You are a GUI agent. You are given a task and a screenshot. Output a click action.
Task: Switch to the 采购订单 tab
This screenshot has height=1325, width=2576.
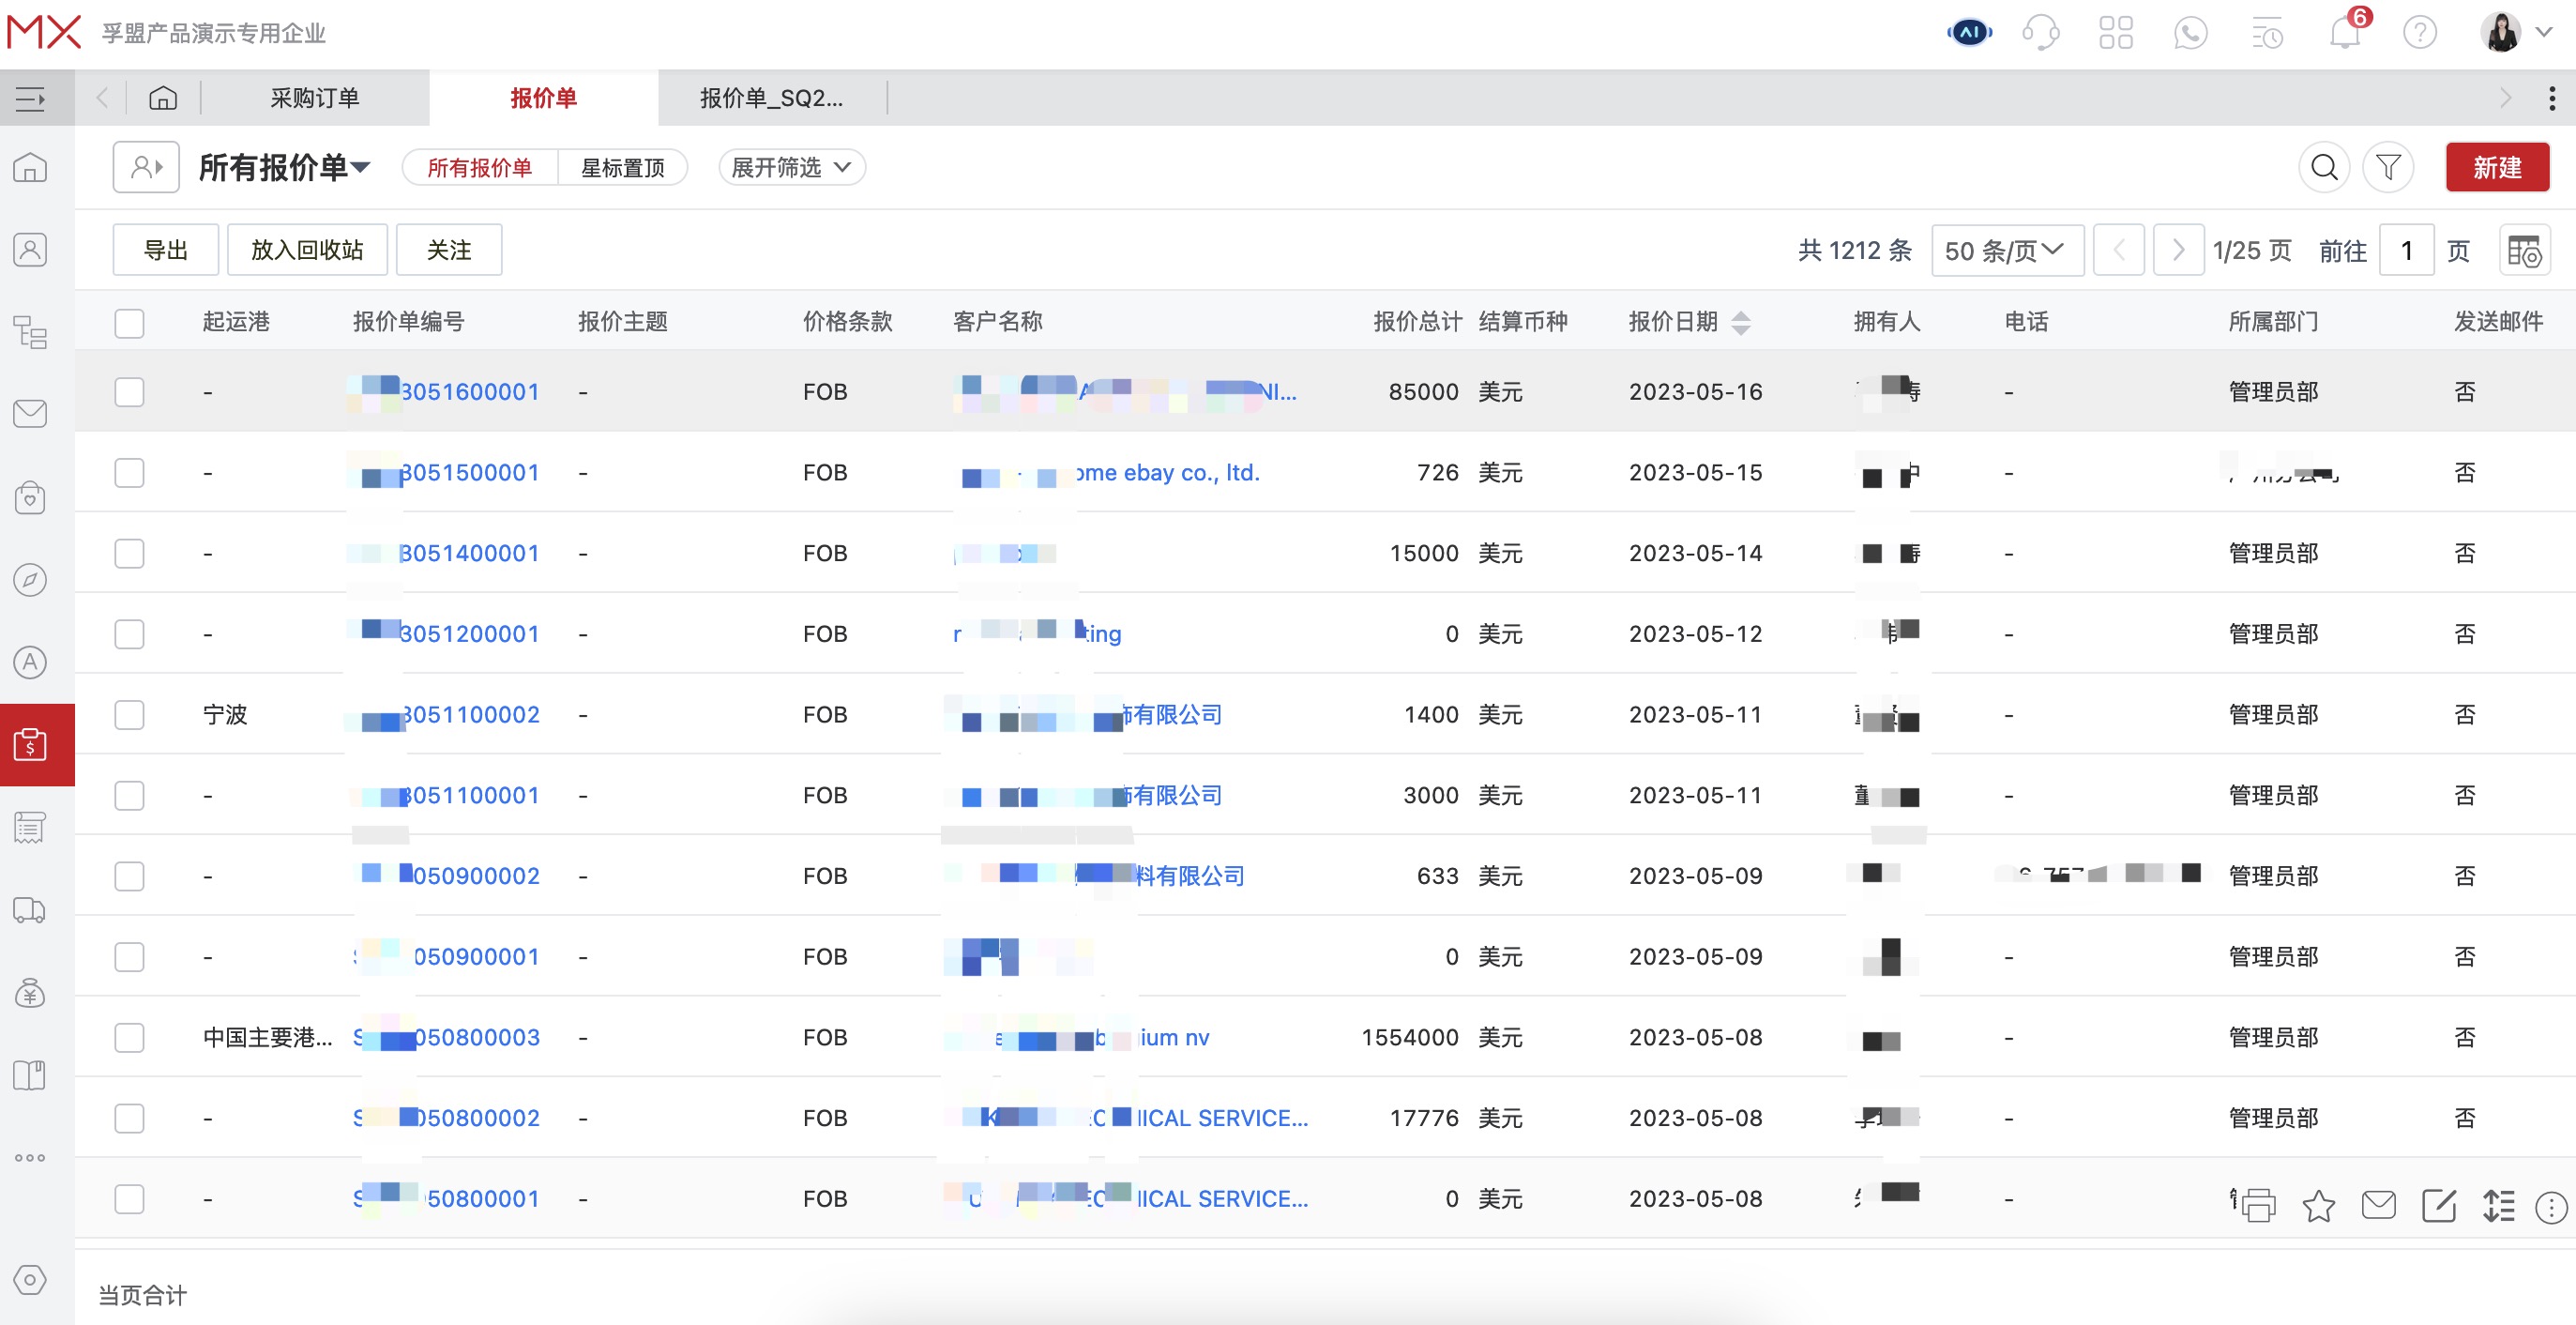[315, 97]
